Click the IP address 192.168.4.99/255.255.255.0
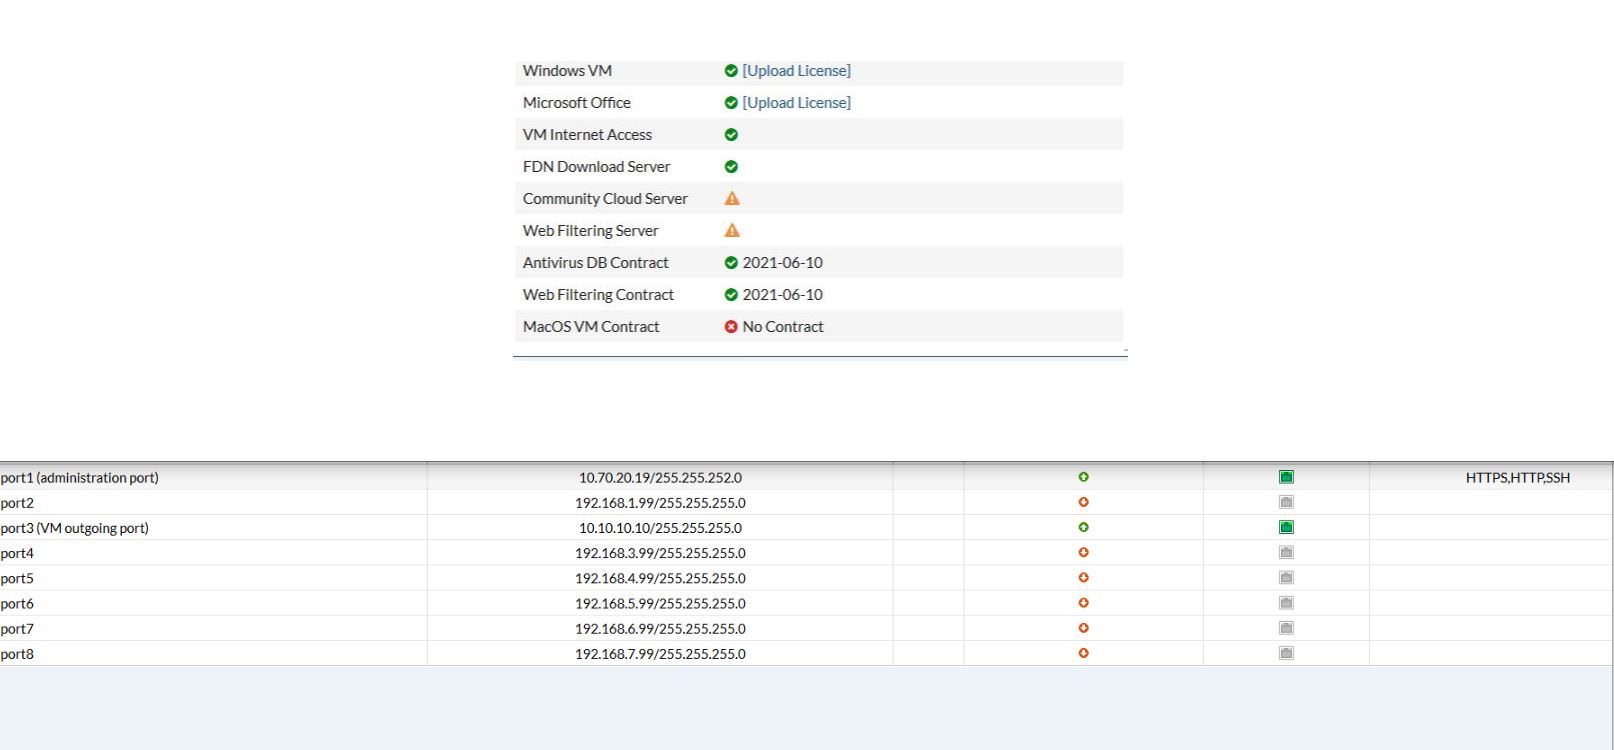This screenshot has height=750, width=1614. (x=660, y=578)
